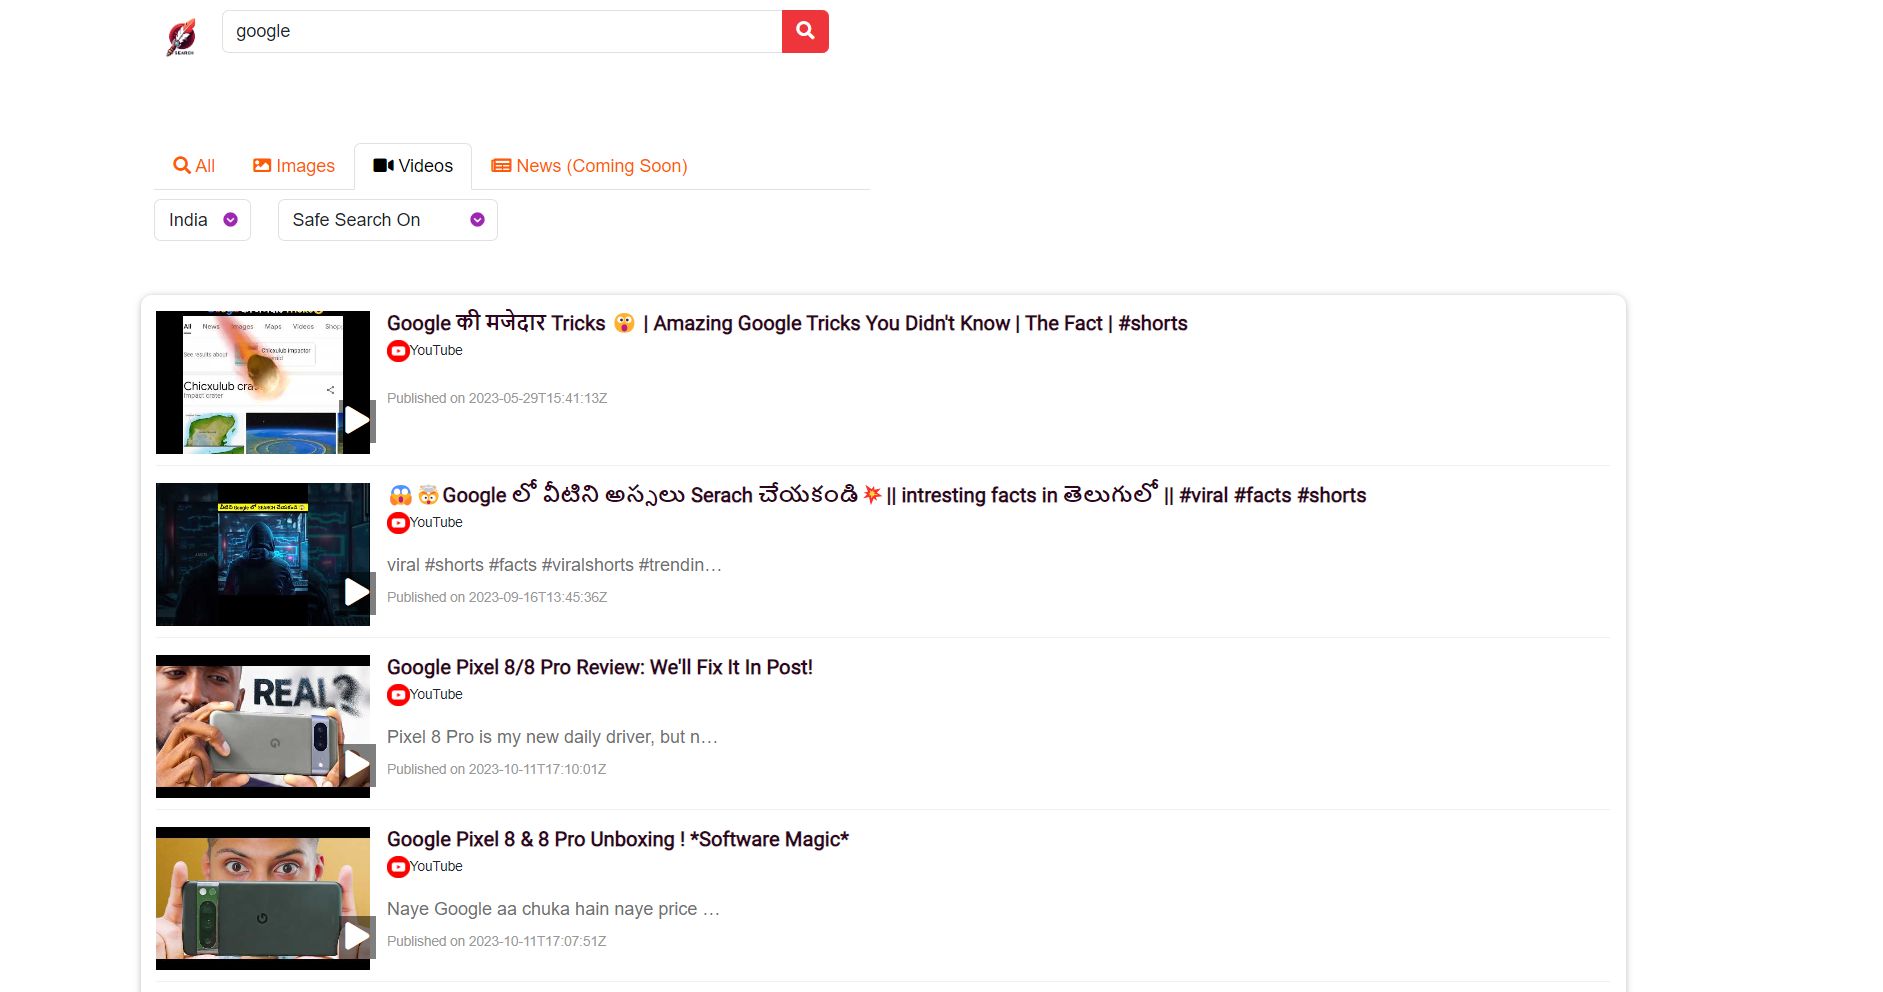Select the Videos tab
Screen dimensions: 1883x992
(x=413, y=166)
